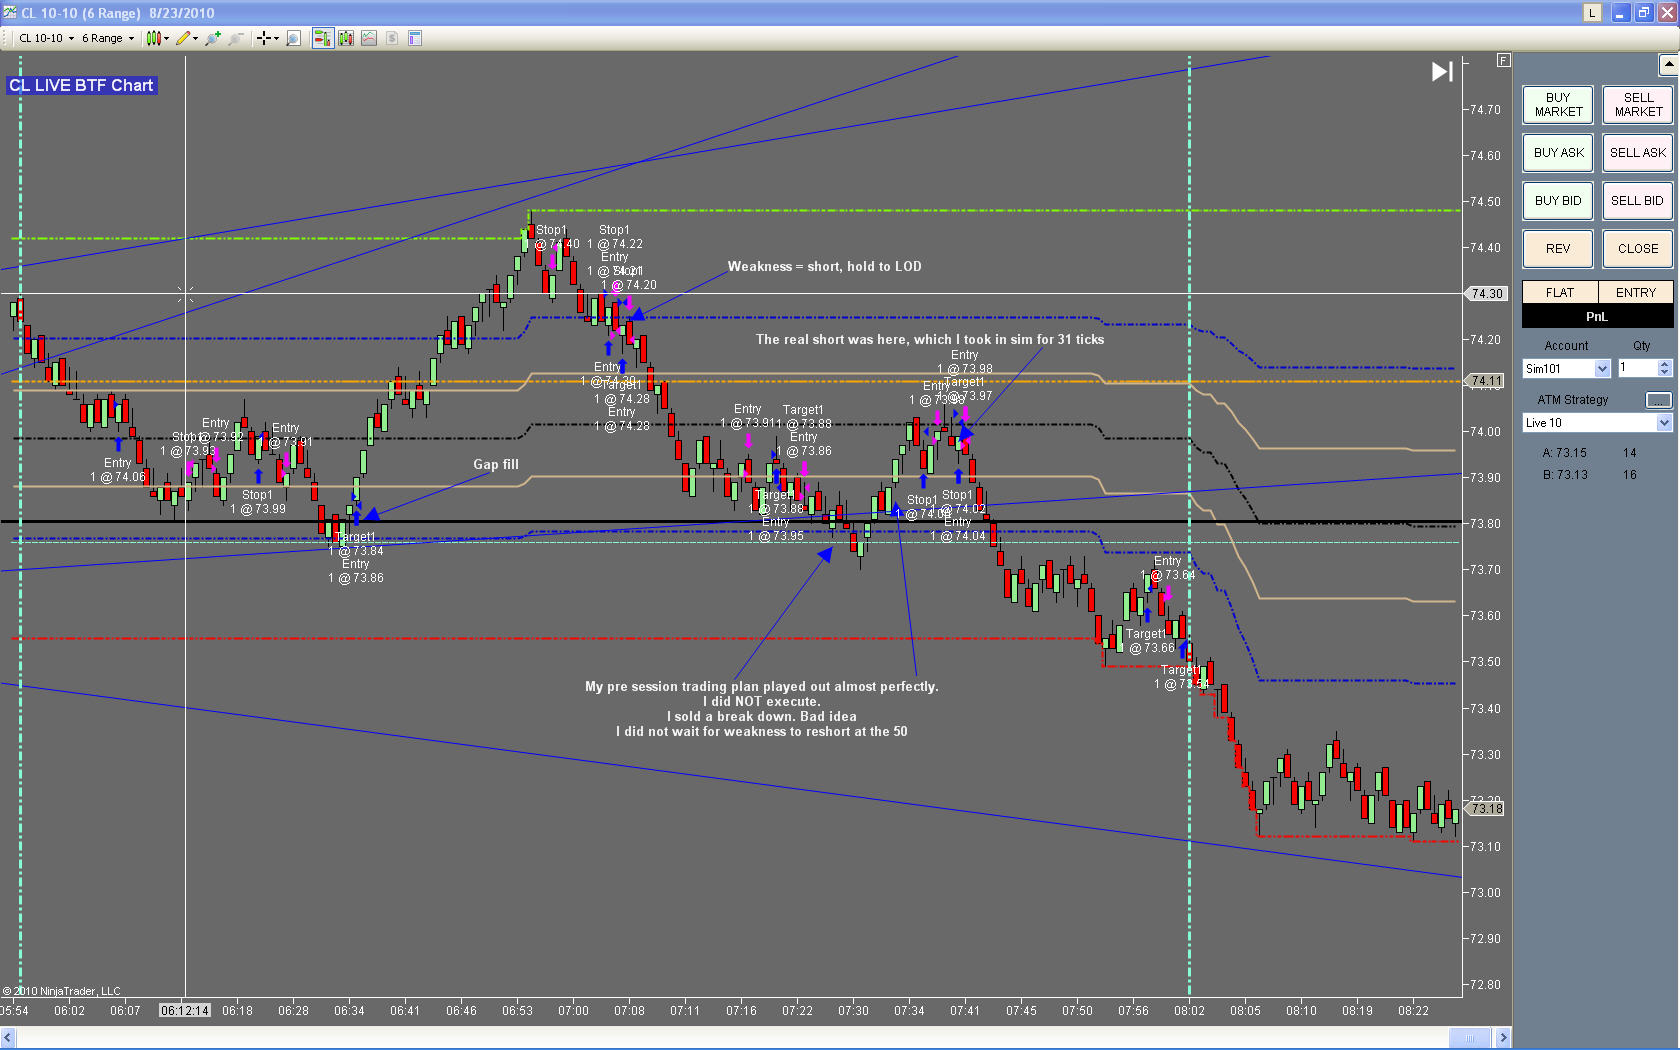Click the horizontal scrollbar thumb

(x=1470, y=1038)
